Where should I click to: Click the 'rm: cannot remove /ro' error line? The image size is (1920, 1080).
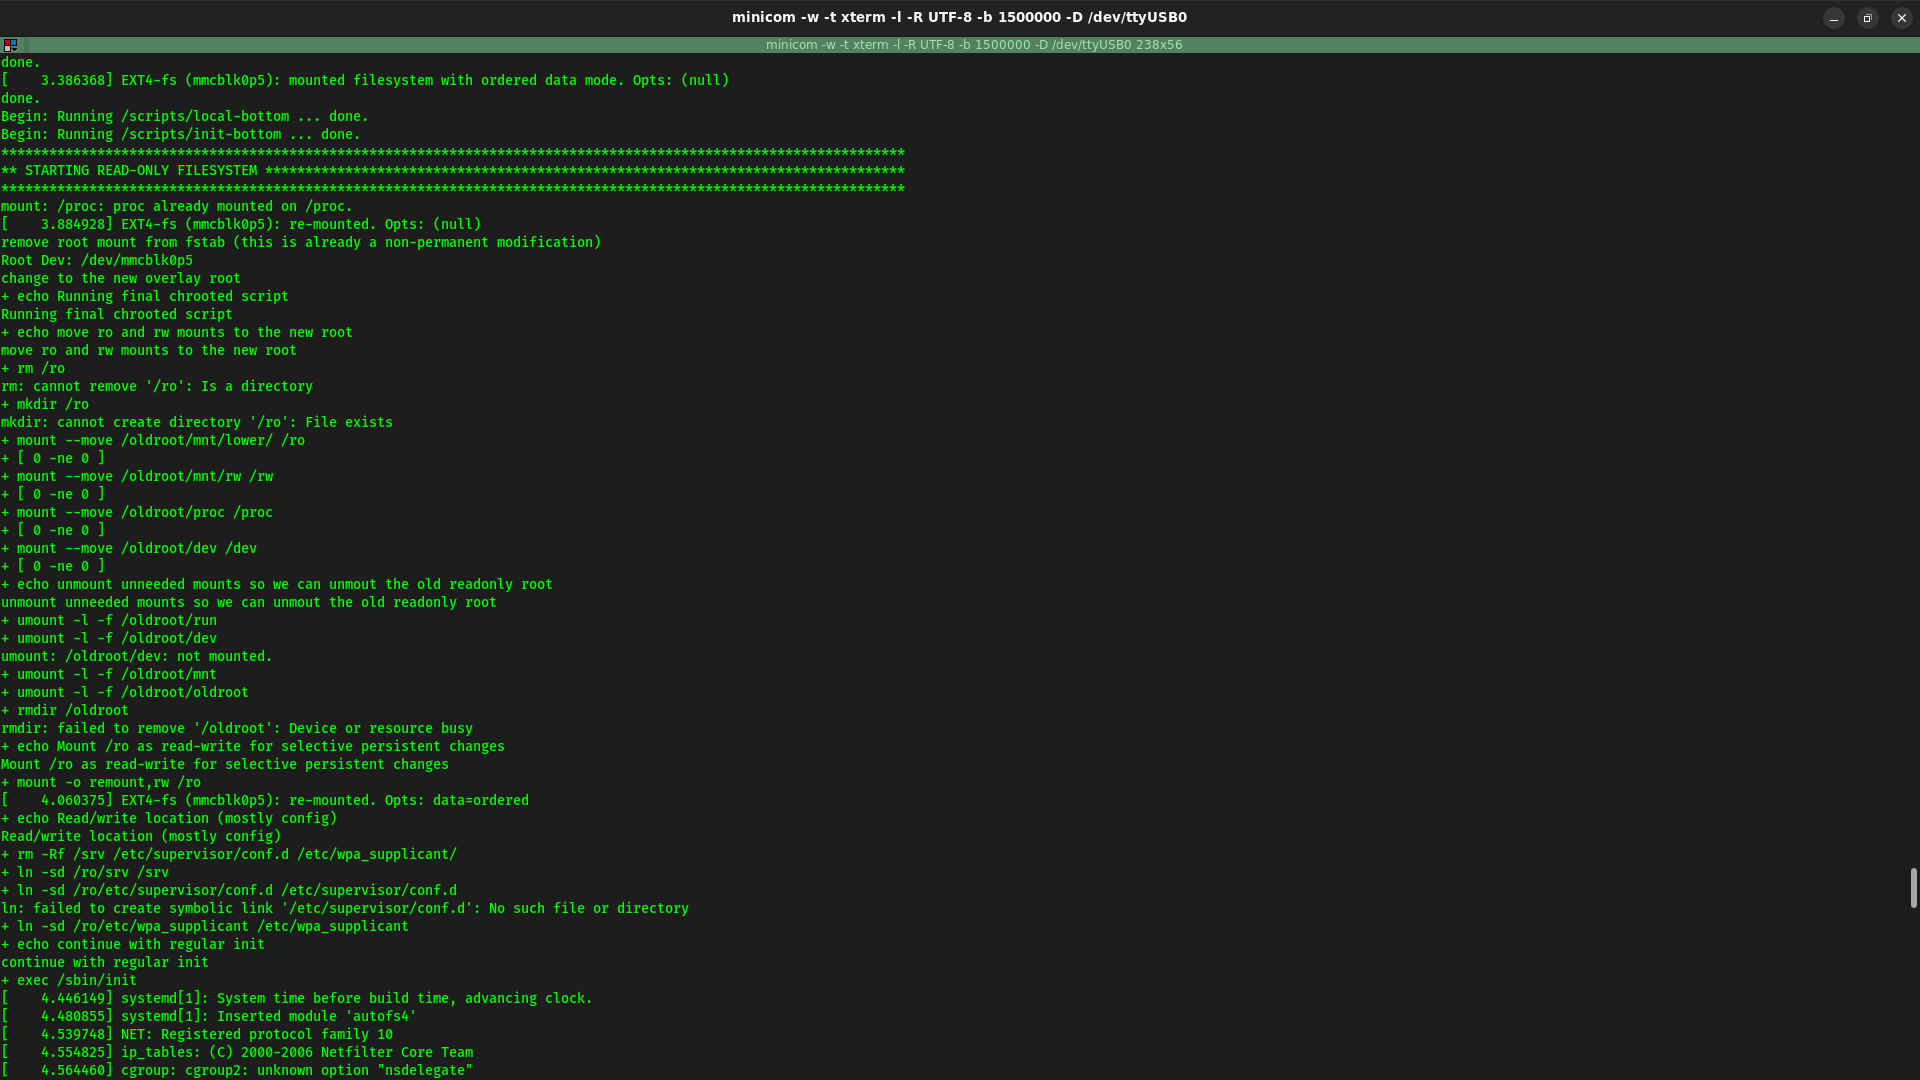(157, 387)
